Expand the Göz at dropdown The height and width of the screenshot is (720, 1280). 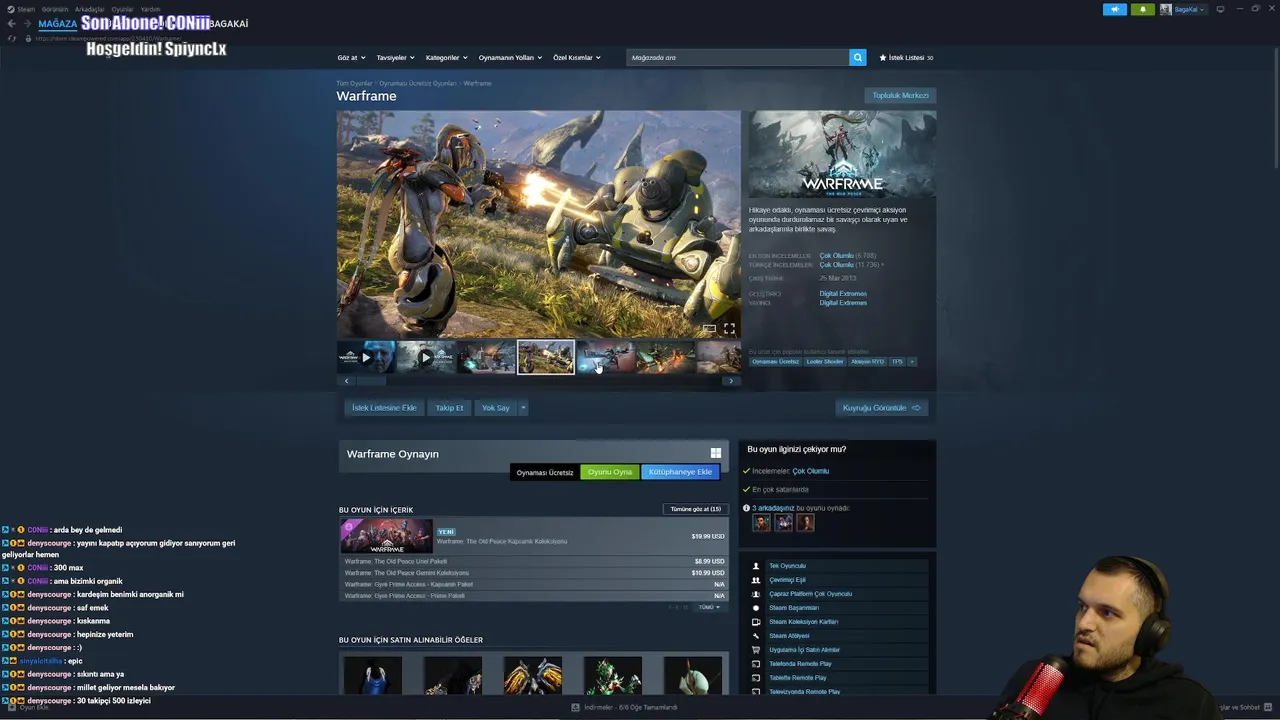coord(351,57)
